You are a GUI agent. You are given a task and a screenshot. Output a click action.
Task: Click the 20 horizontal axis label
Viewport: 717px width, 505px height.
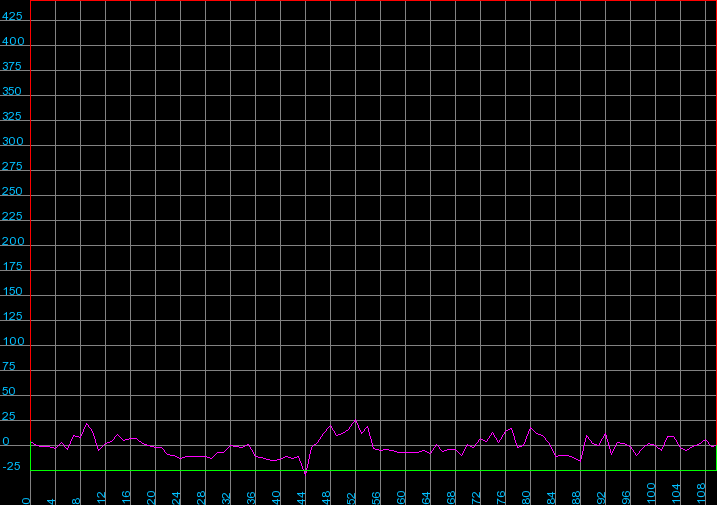point(151,498)
